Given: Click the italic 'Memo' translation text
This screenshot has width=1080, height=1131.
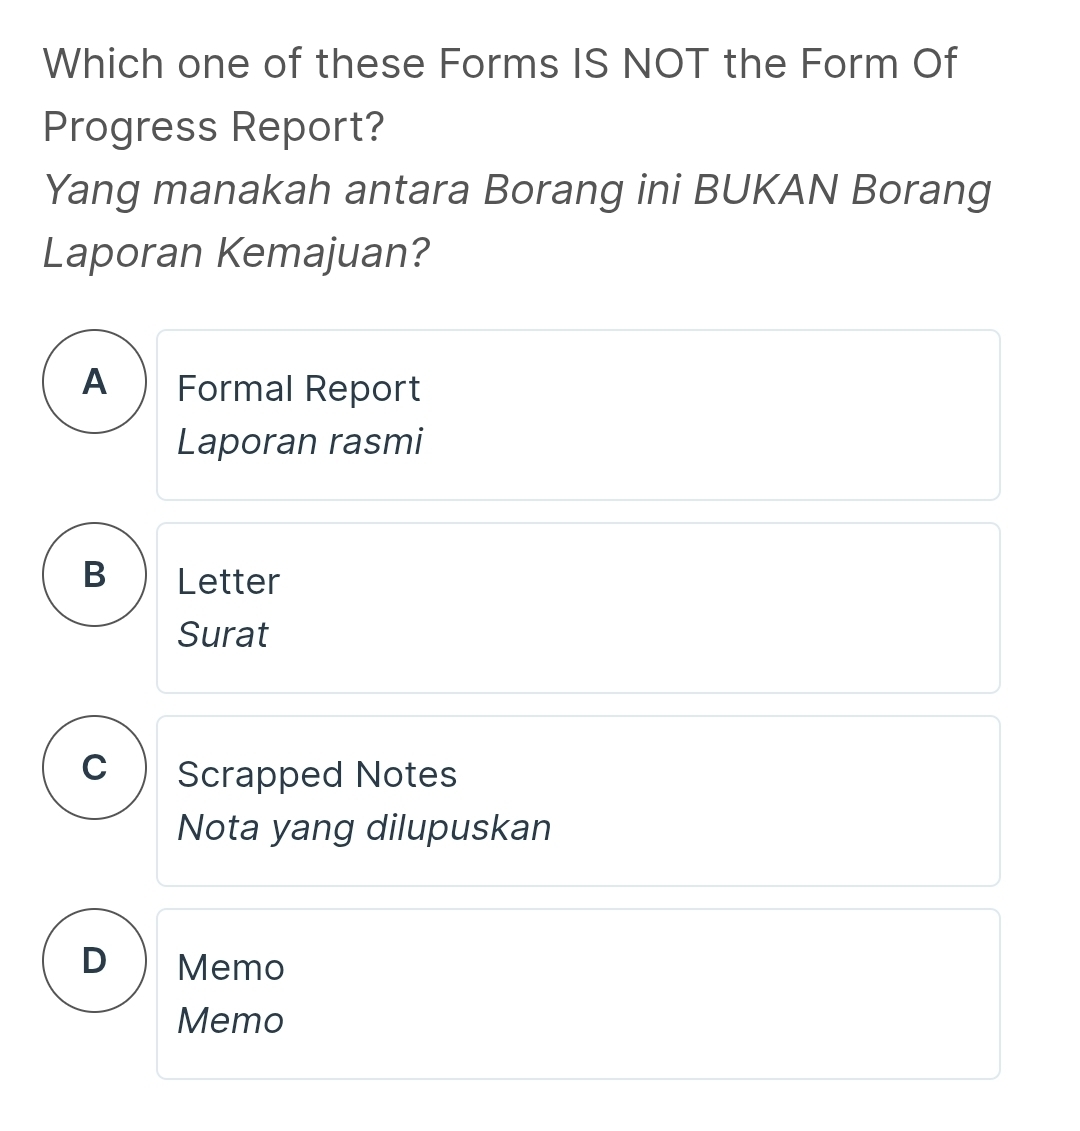Looking at the screenshot, I should 230,1021.
